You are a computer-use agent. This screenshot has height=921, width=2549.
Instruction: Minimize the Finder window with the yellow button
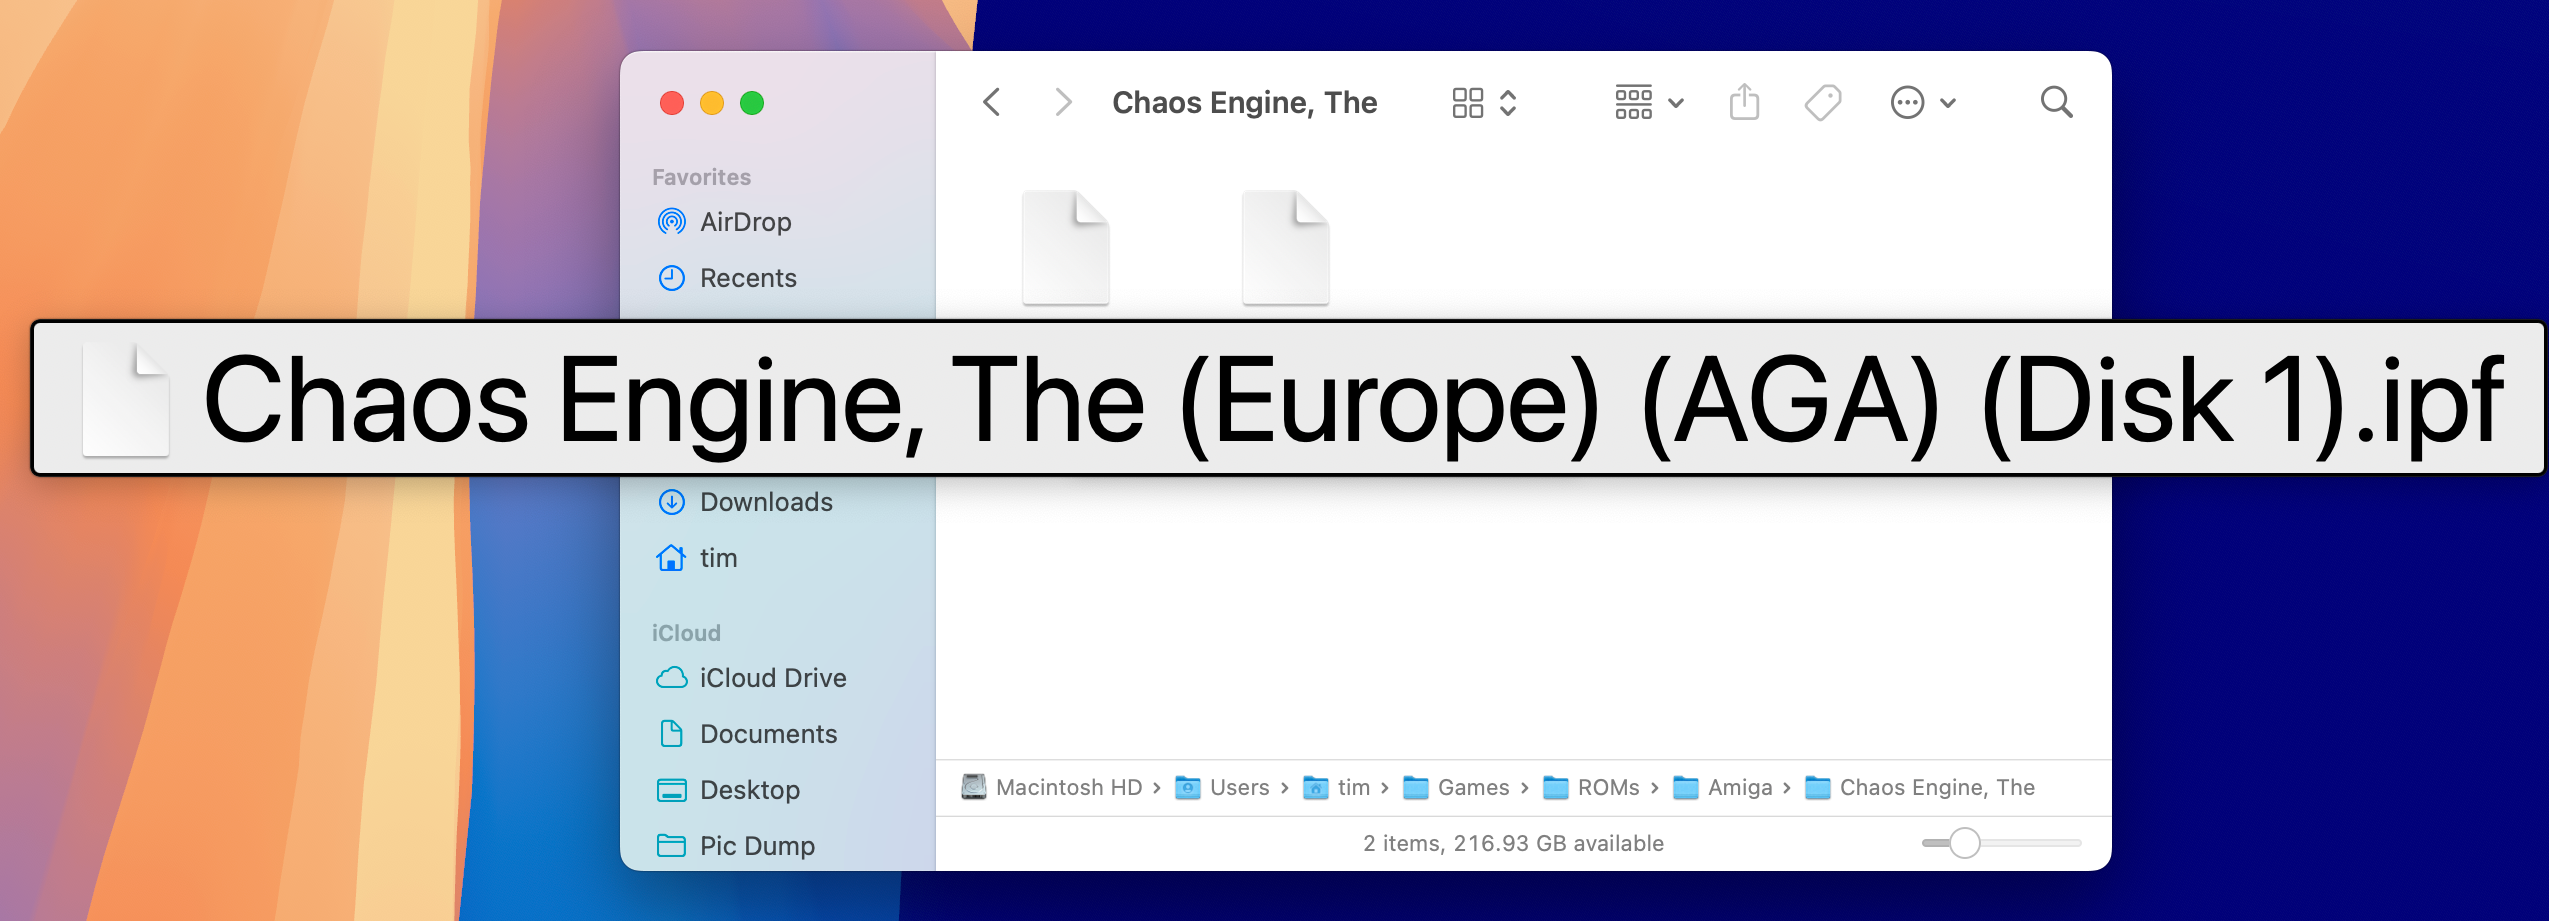click(712, 103)
